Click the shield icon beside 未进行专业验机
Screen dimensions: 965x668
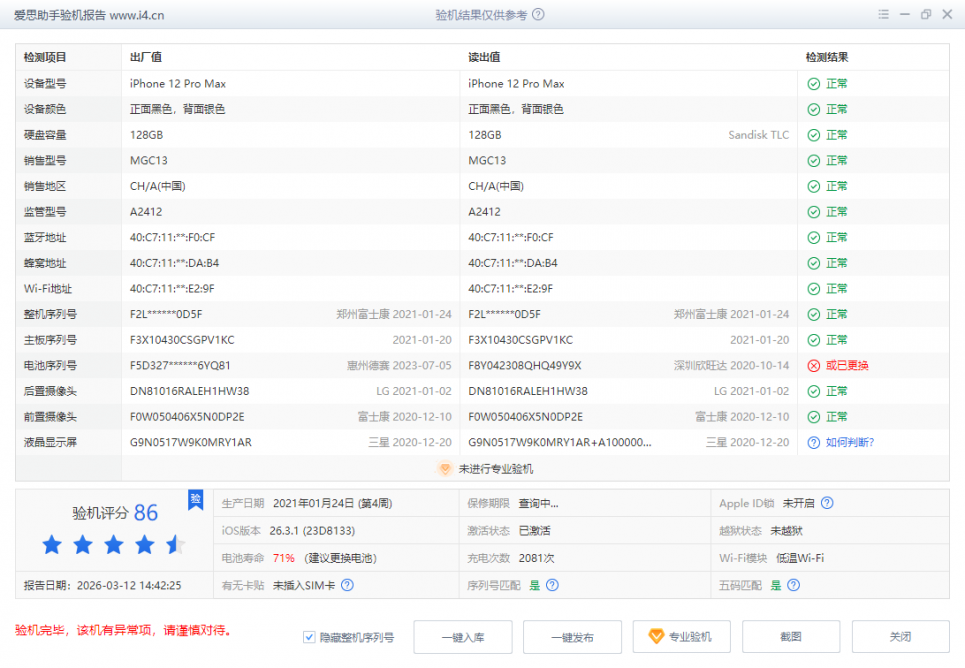click(446, 468)
